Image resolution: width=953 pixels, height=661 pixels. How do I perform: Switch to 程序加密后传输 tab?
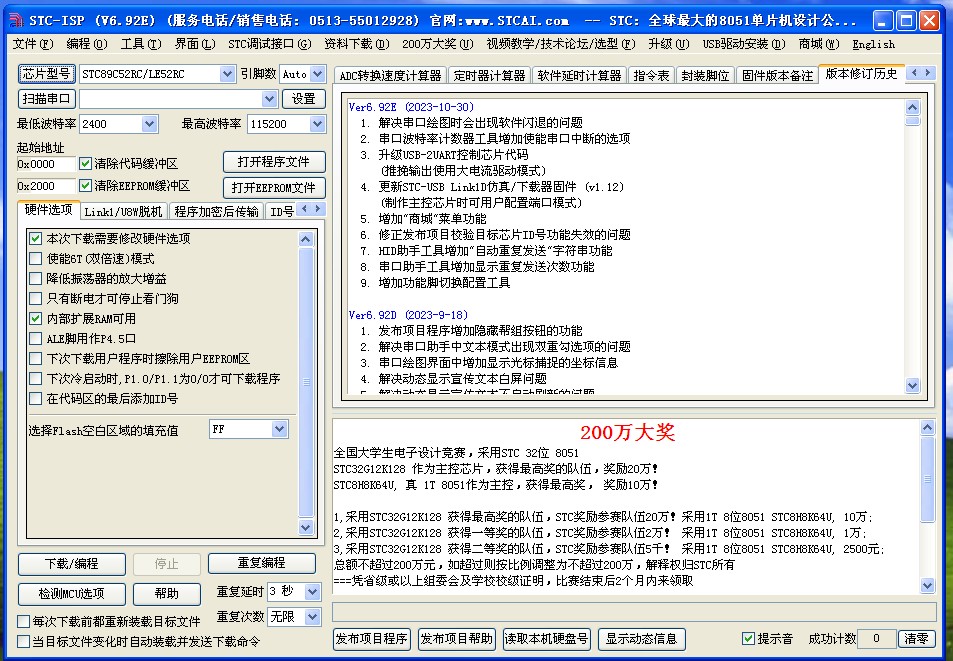coord(216,211)
